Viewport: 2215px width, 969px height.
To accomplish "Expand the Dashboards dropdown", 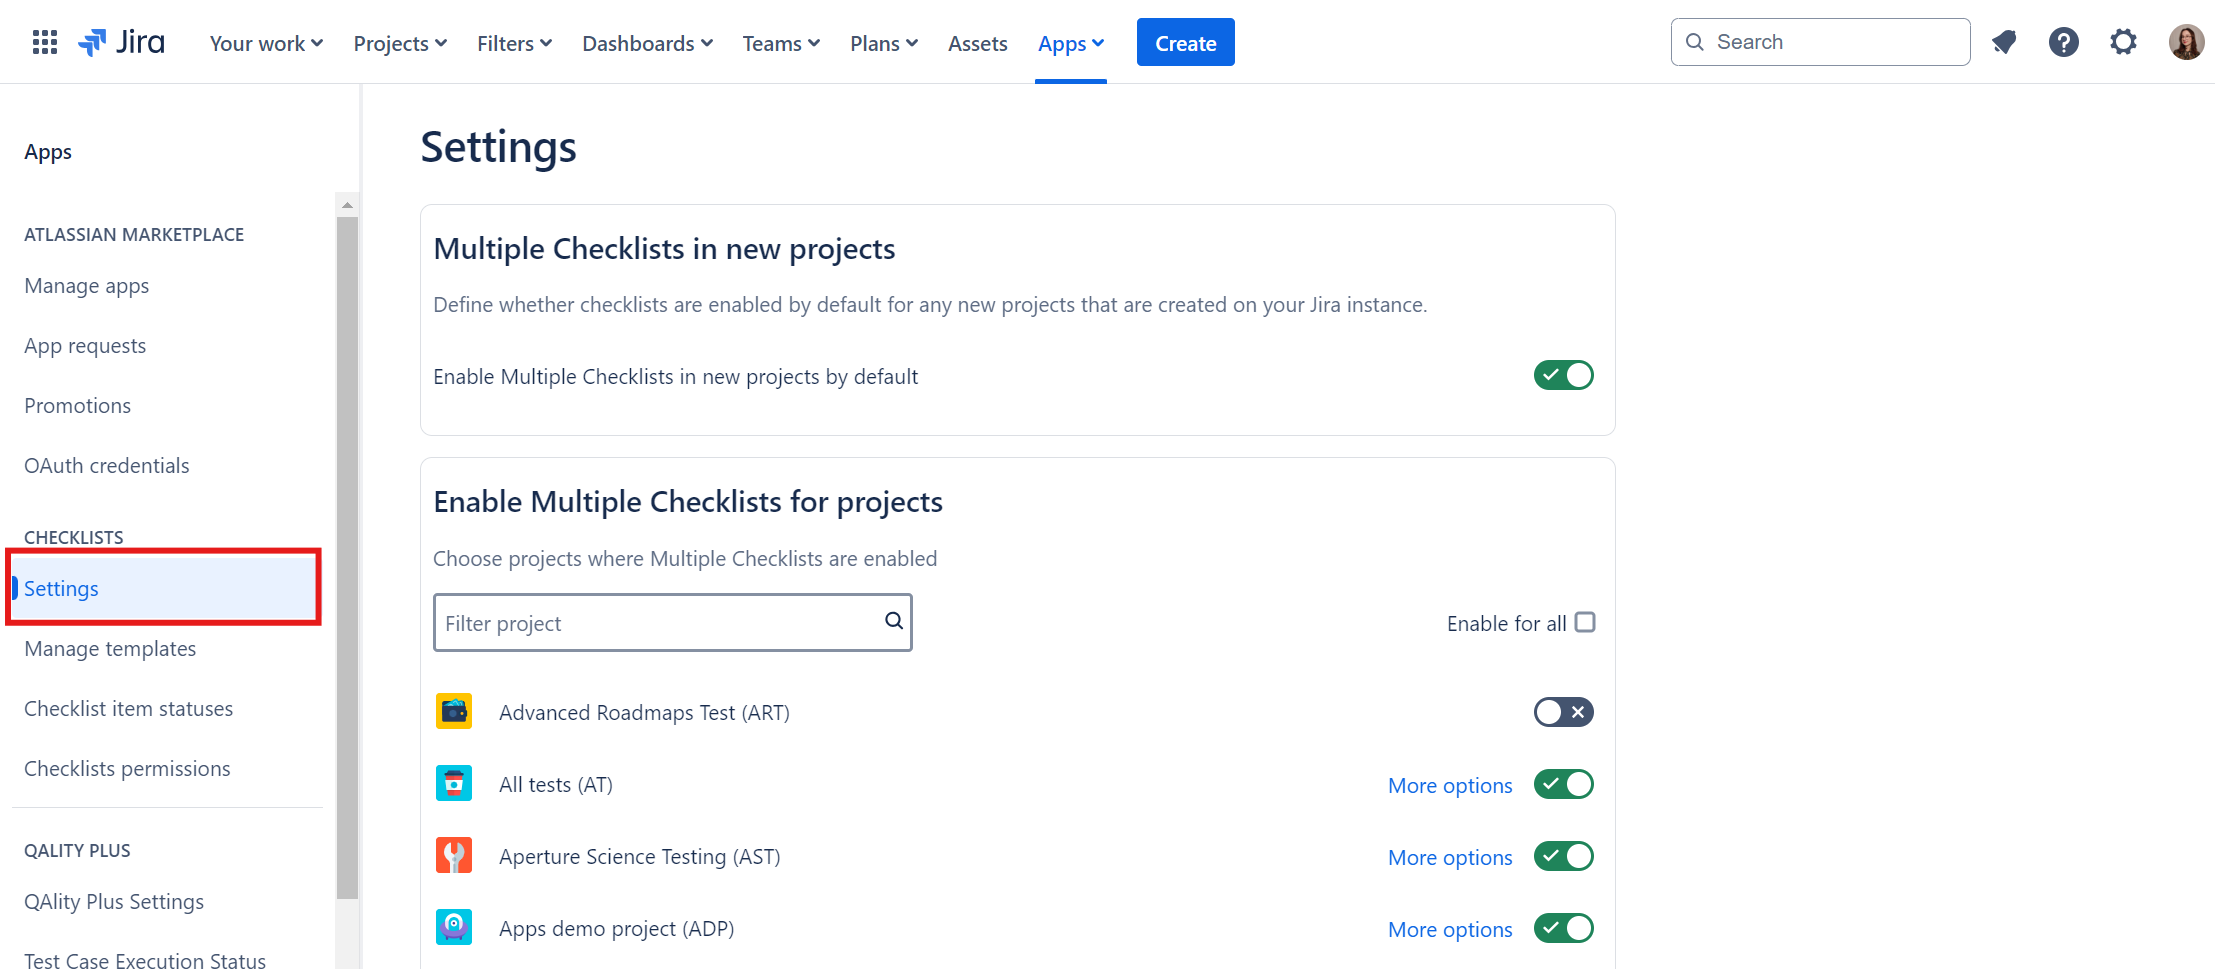I will pyautogui.click(x=647, y=43).
